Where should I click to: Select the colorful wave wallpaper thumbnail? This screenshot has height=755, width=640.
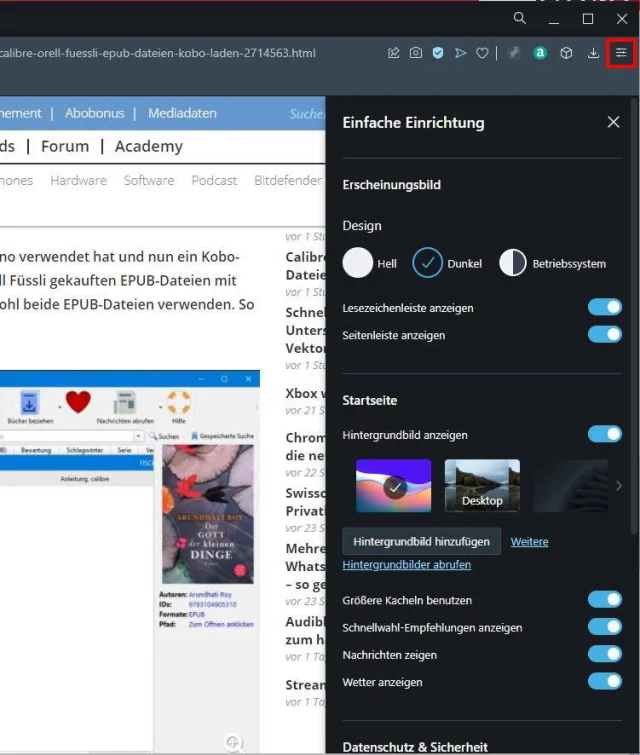click(x=393, y=485)
